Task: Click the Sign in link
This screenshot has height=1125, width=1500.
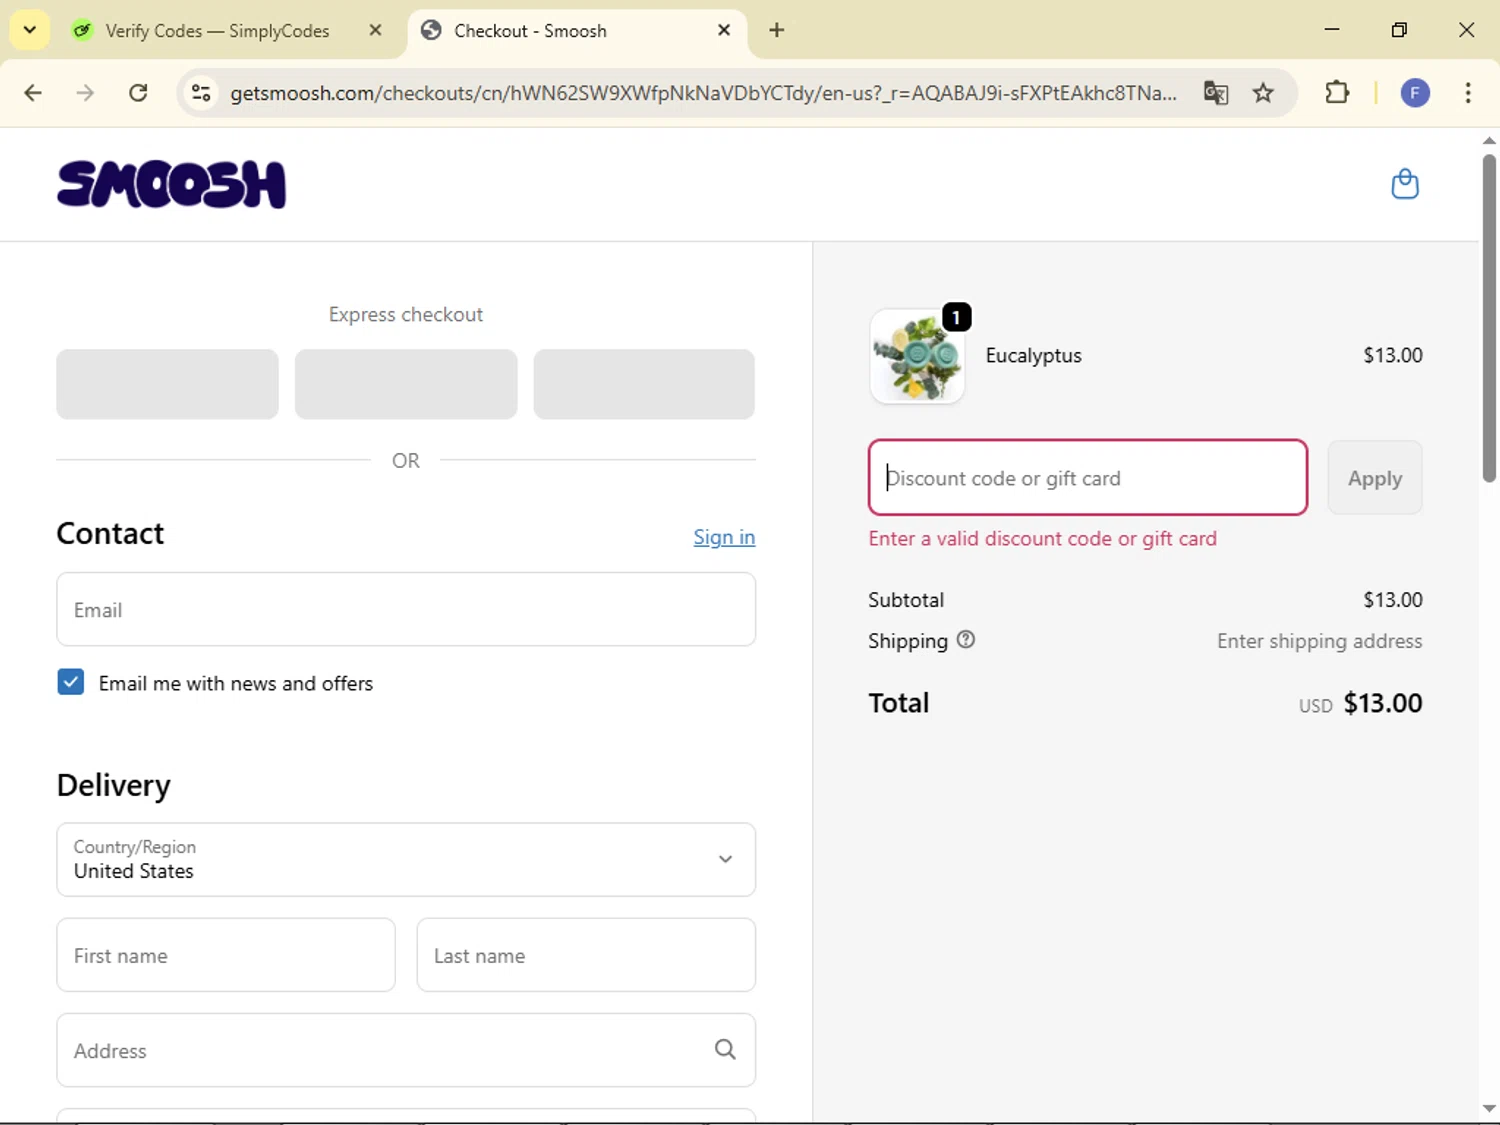Action: 724,537
